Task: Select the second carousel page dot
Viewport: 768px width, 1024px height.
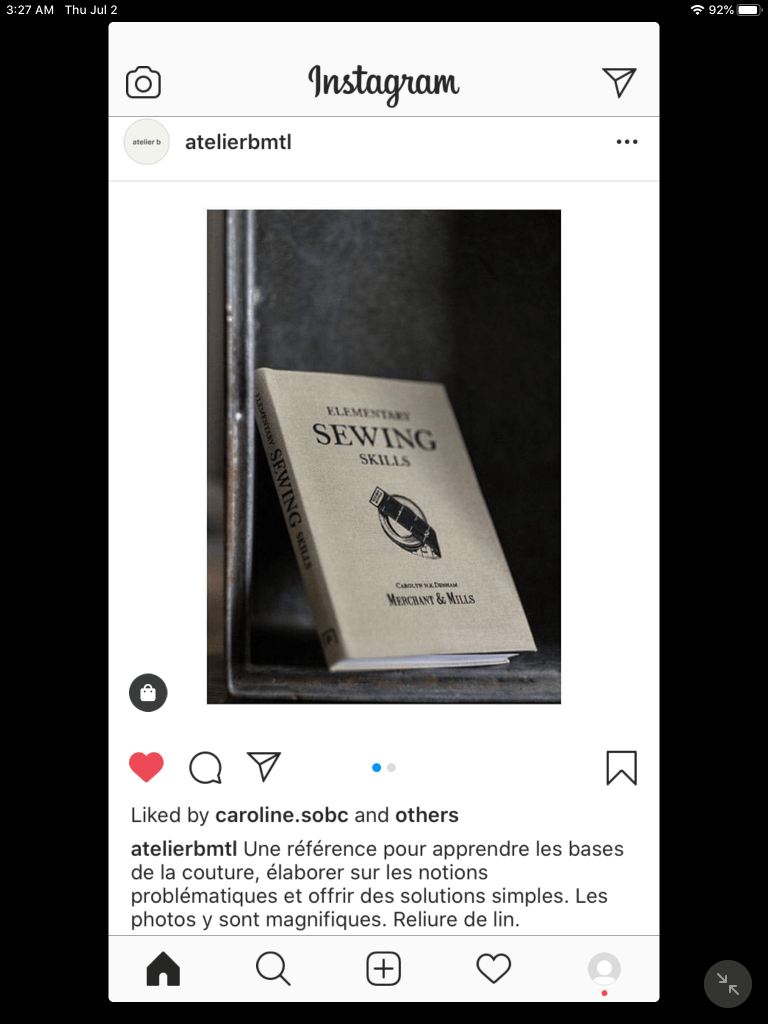Action: pos(391,767)
